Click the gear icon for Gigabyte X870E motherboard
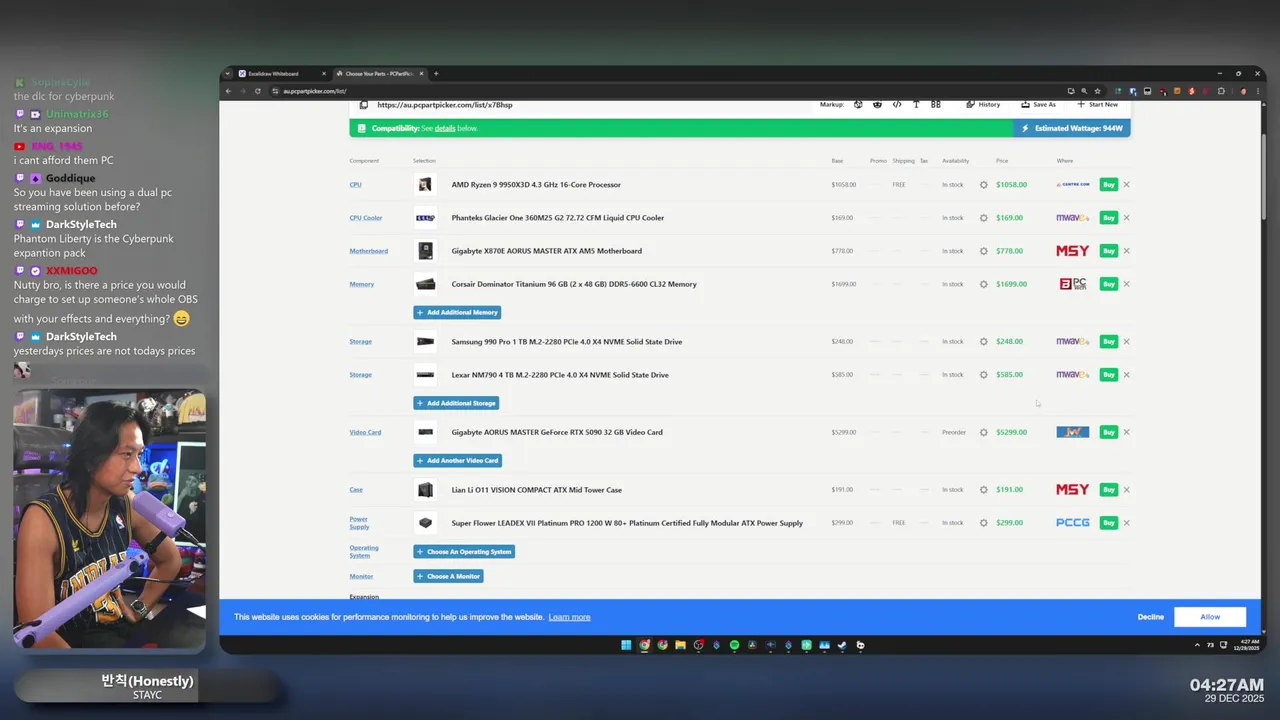The image size is (1280, 720). pos(983,251)
